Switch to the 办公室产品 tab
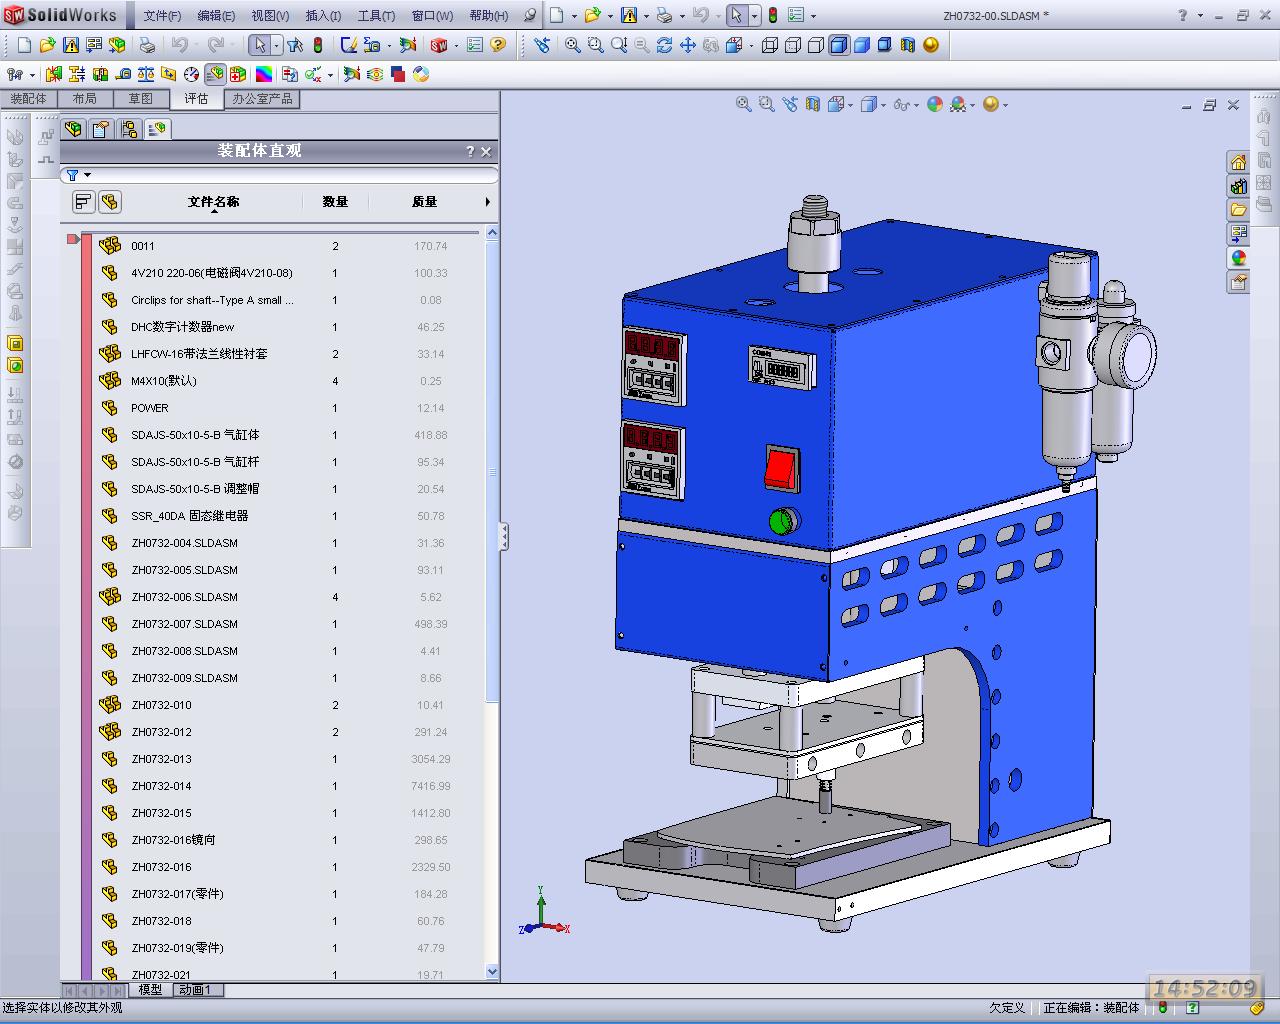 tap(263, 99)
